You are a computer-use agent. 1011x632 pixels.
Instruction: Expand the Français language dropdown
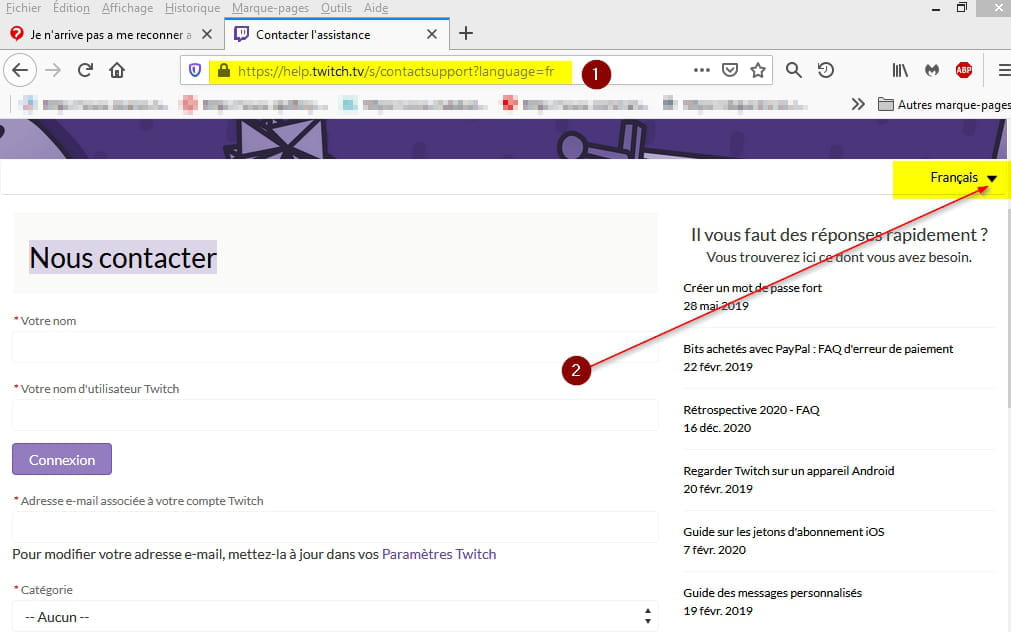(x=963, y=177)
